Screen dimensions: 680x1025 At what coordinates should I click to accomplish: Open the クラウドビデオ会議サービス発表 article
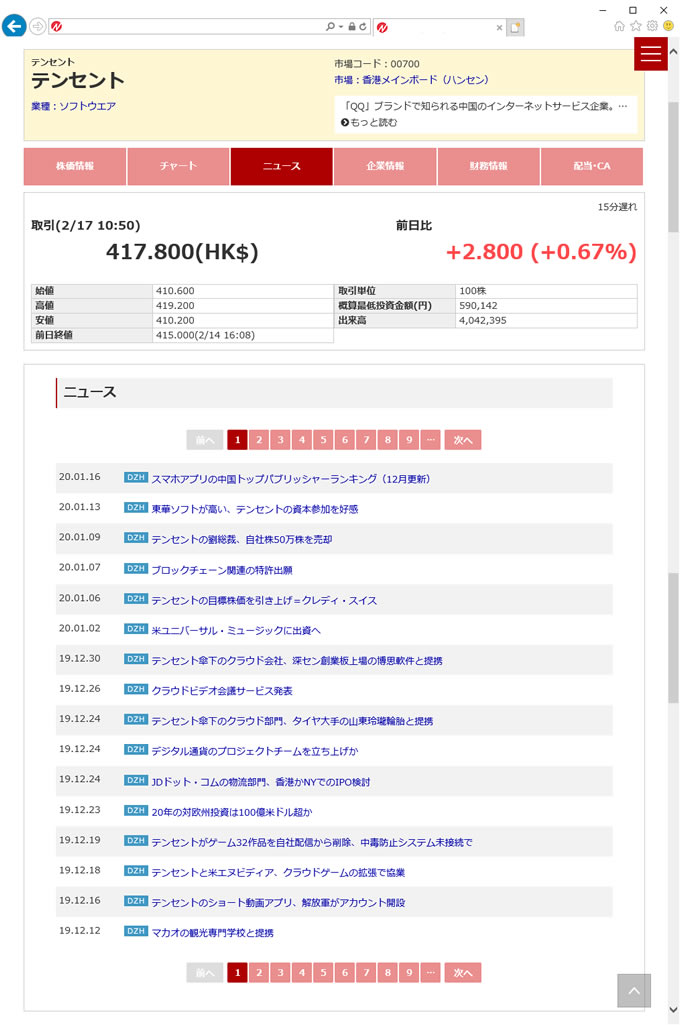click(x=221, y=691)
